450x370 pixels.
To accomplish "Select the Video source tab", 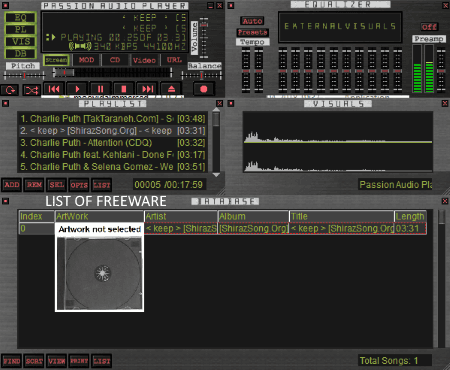I will pyautogui.click(x=144, y=60).
